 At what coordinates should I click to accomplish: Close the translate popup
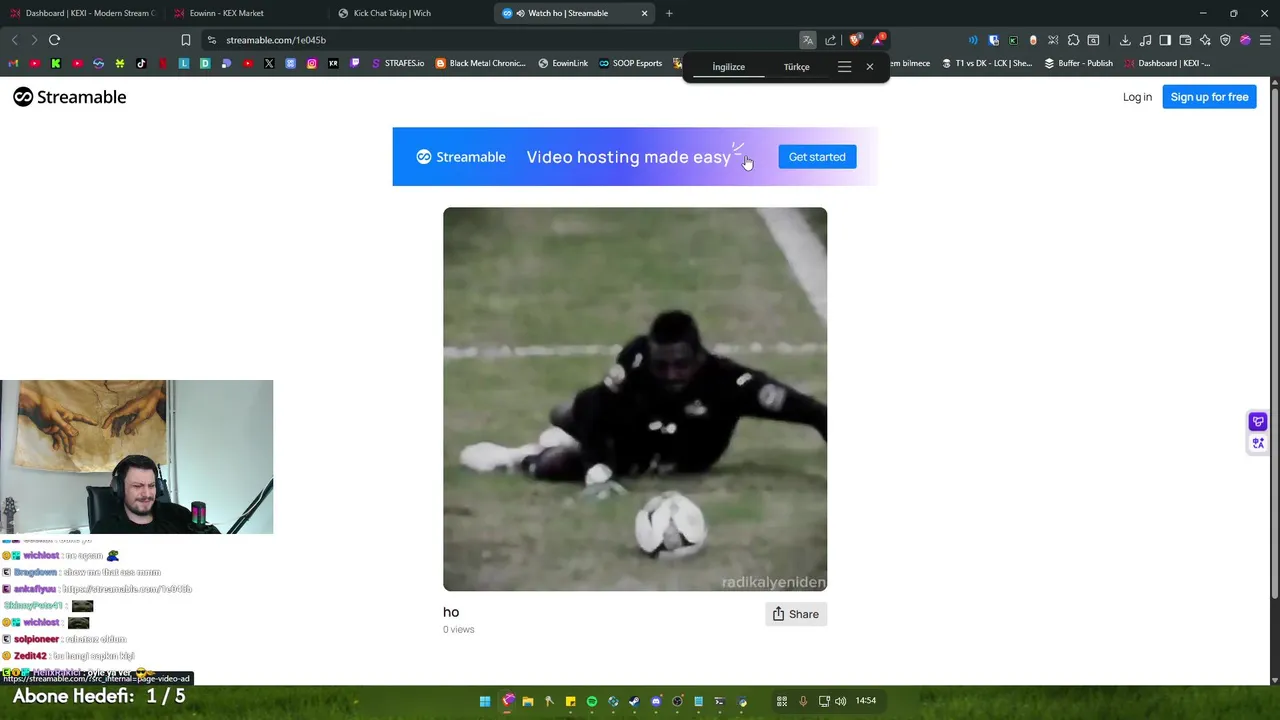870,67
